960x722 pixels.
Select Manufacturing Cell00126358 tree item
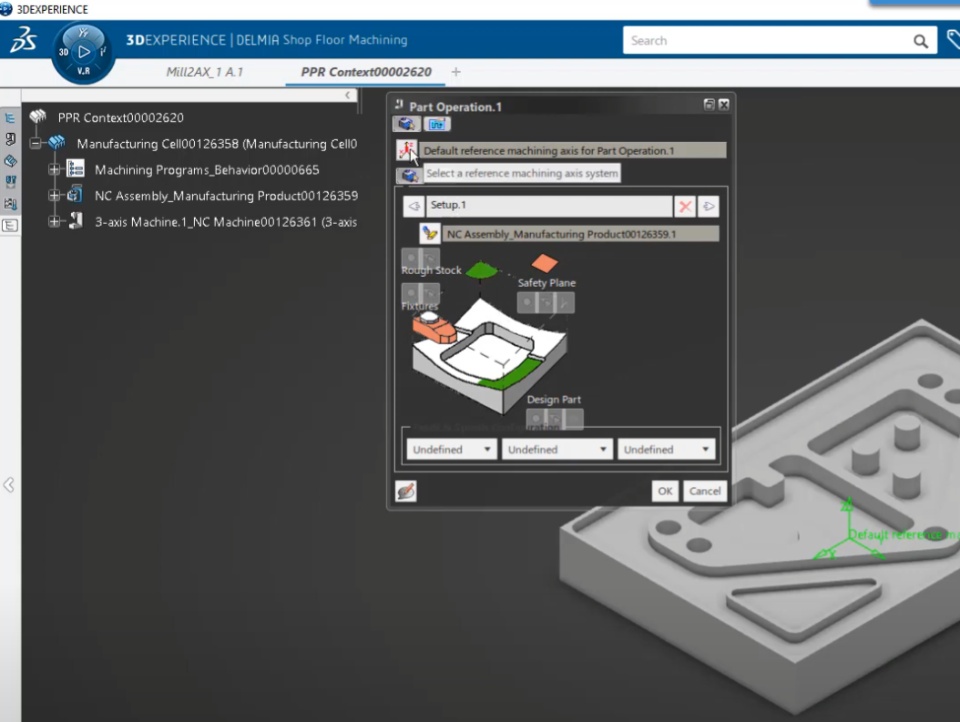[x=217, y=144]
